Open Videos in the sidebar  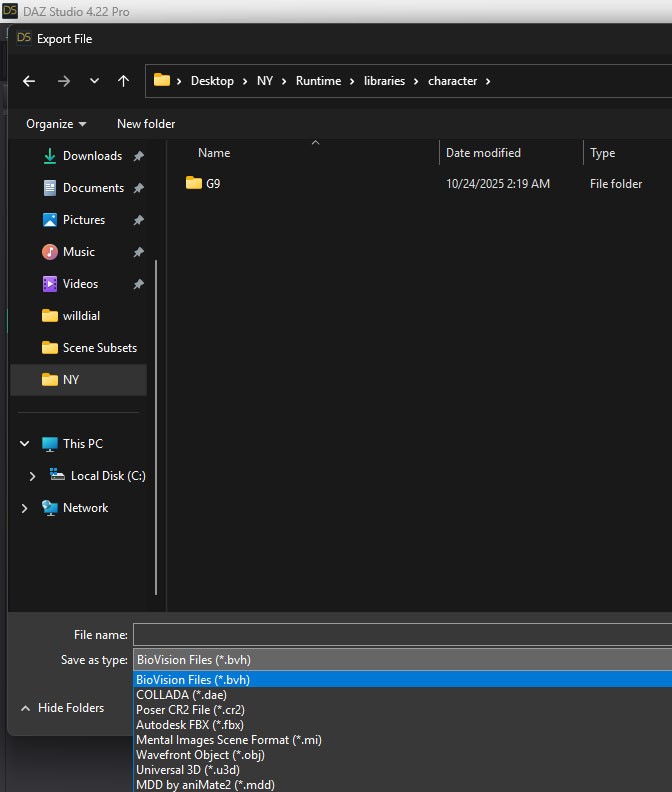pos(80,284)
